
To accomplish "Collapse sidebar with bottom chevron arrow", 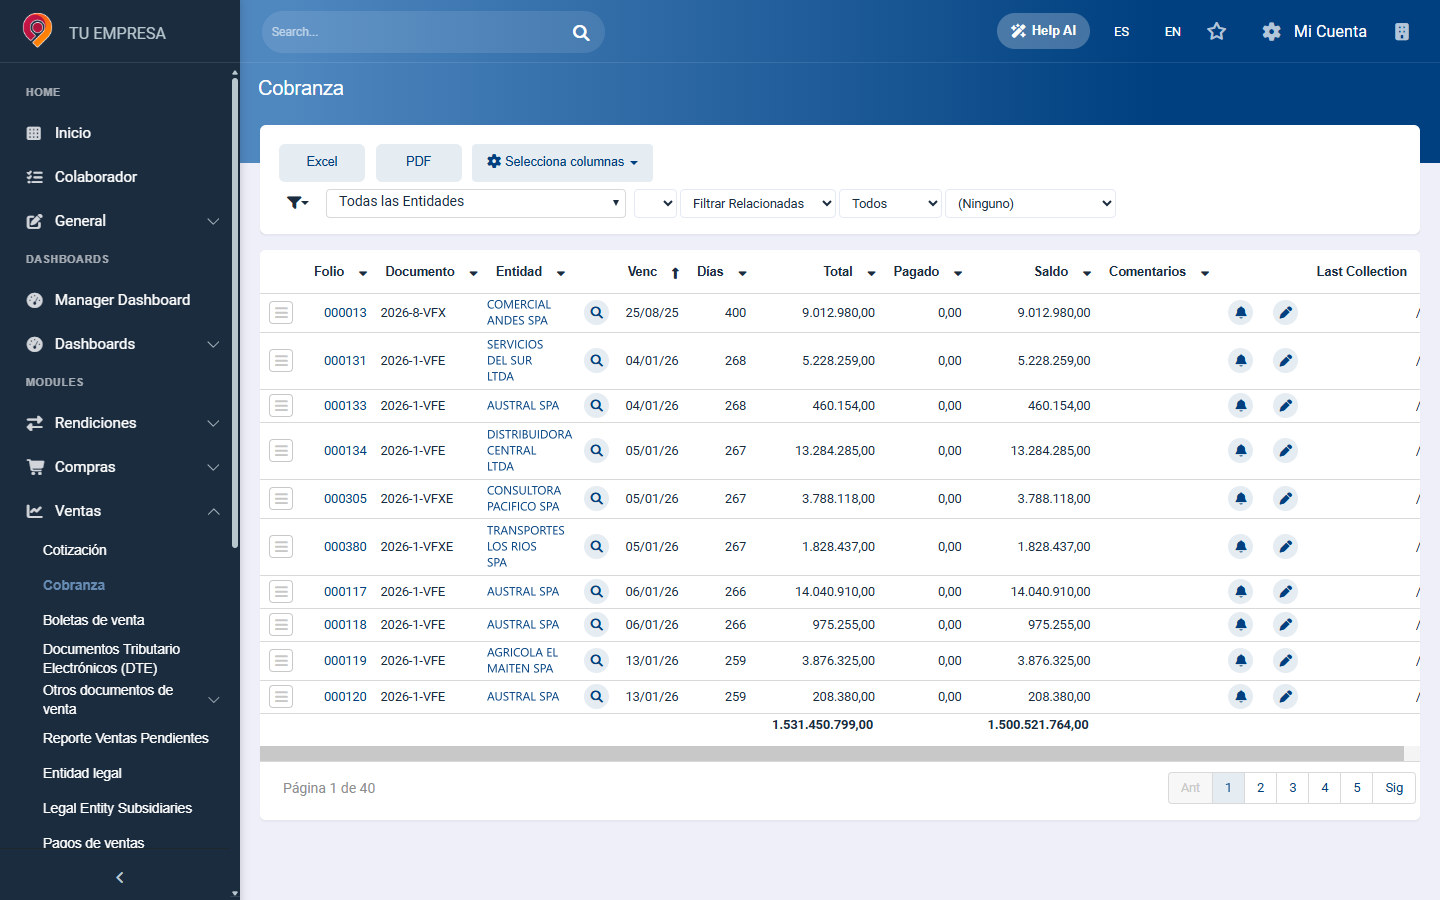I will pyautogui.click(x=120, y=877).
